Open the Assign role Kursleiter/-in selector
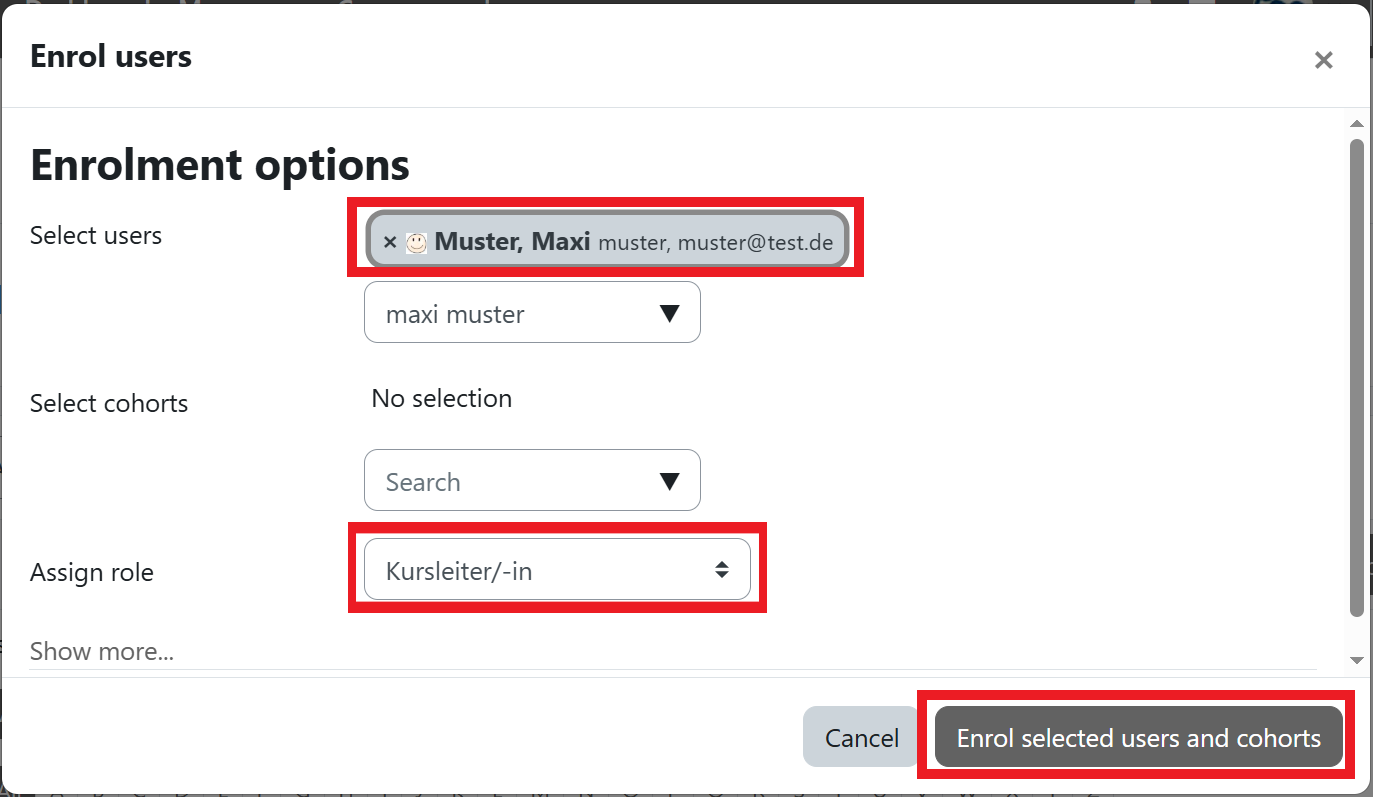Screen dimensions: 1373x797 point(557,570)
